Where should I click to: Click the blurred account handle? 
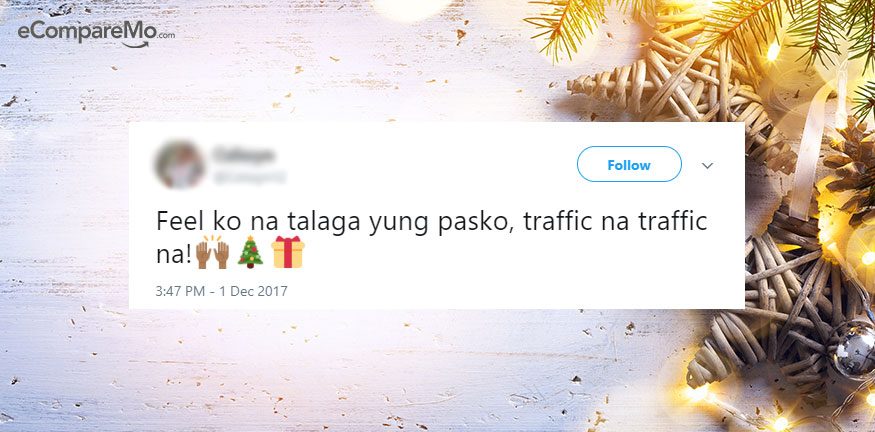249,178
